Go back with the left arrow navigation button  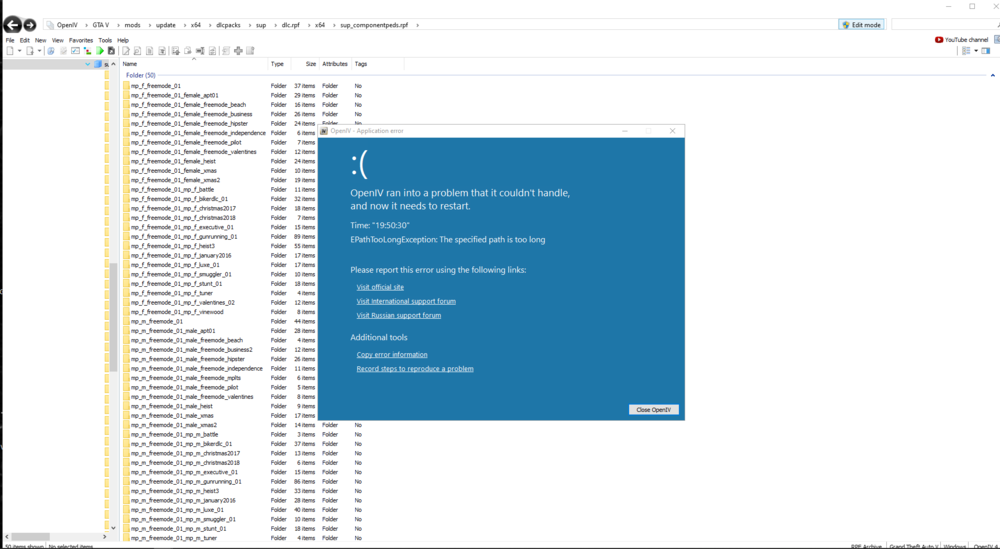[x=12, y=25]
